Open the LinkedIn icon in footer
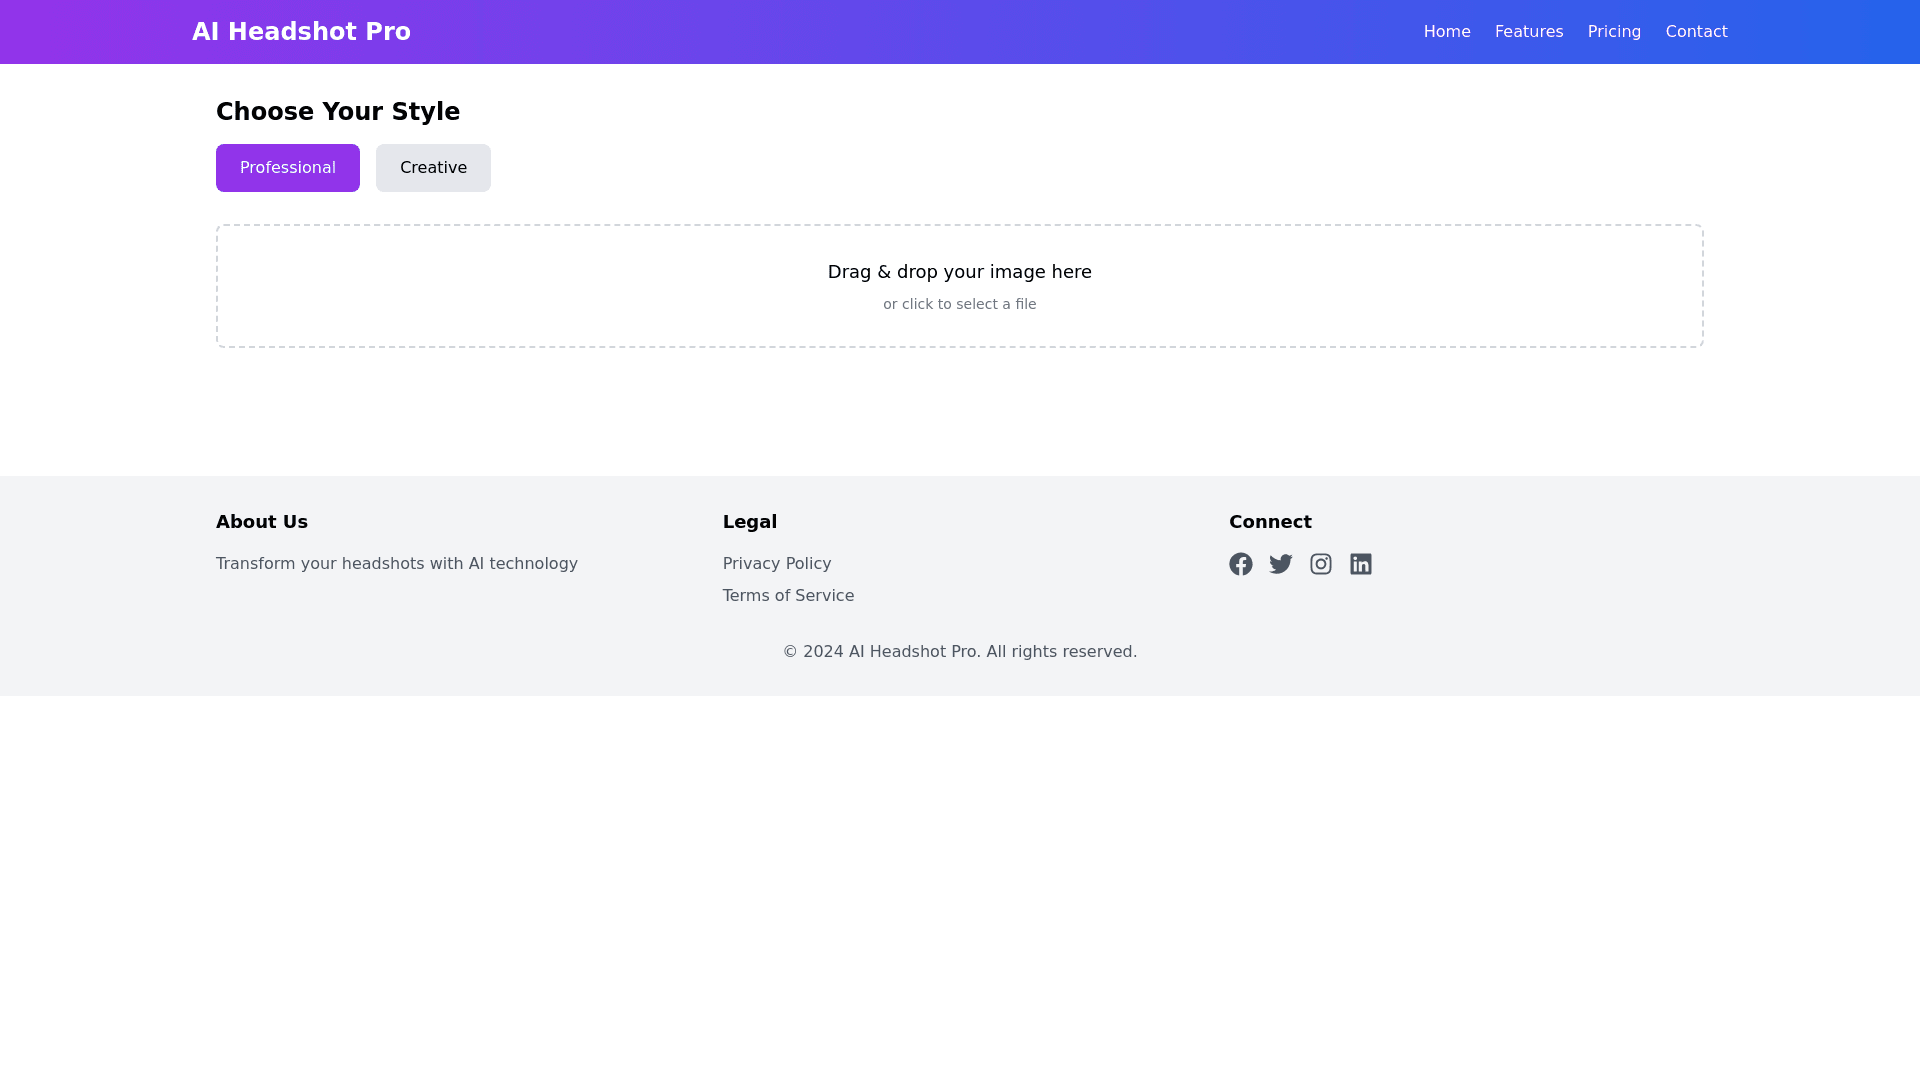The image size is (1920, 1080). (x=1360, y=564)
